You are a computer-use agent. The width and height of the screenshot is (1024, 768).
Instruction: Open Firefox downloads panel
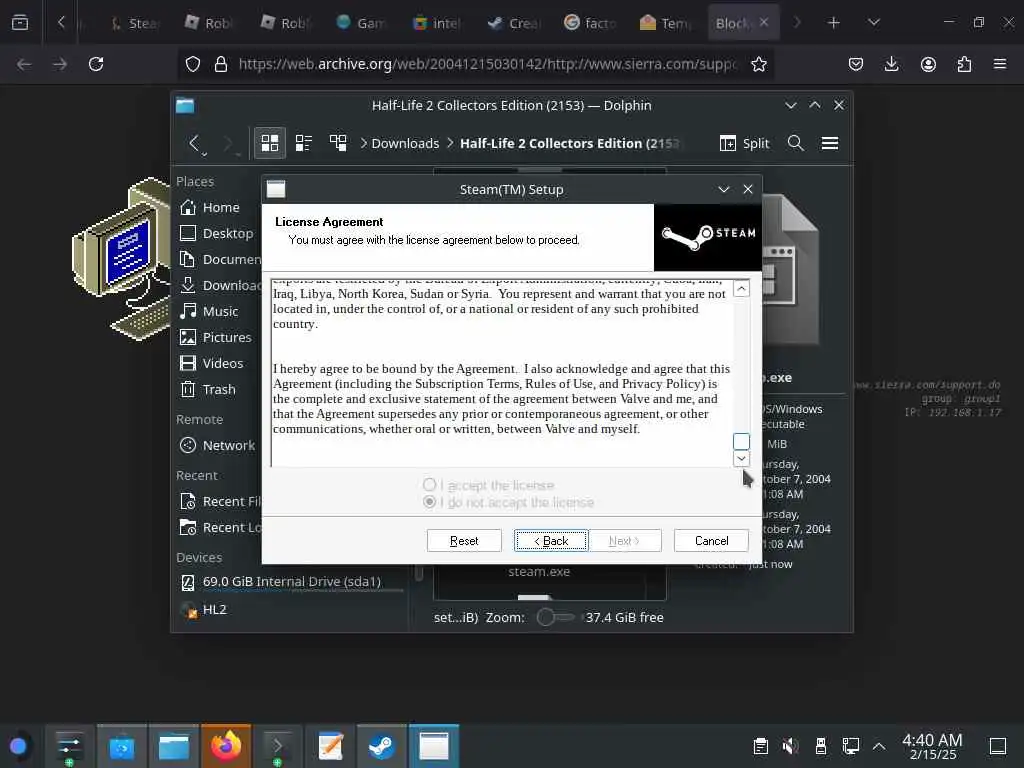[891, 64]
